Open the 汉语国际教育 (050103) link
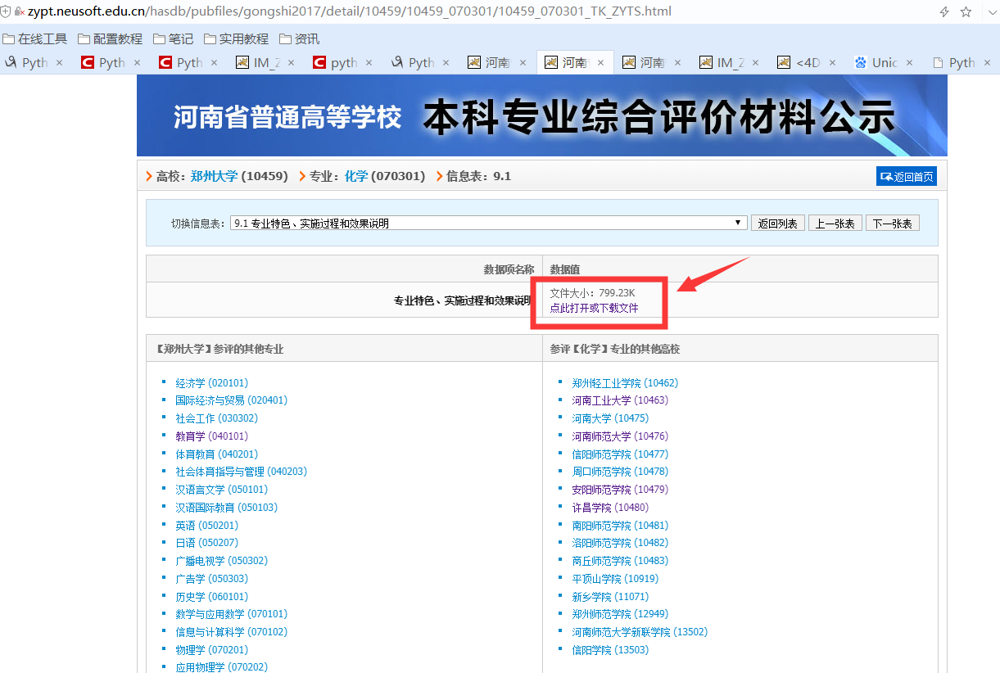This screenshot has height=673, width=1000. click(x=226, y=507)
